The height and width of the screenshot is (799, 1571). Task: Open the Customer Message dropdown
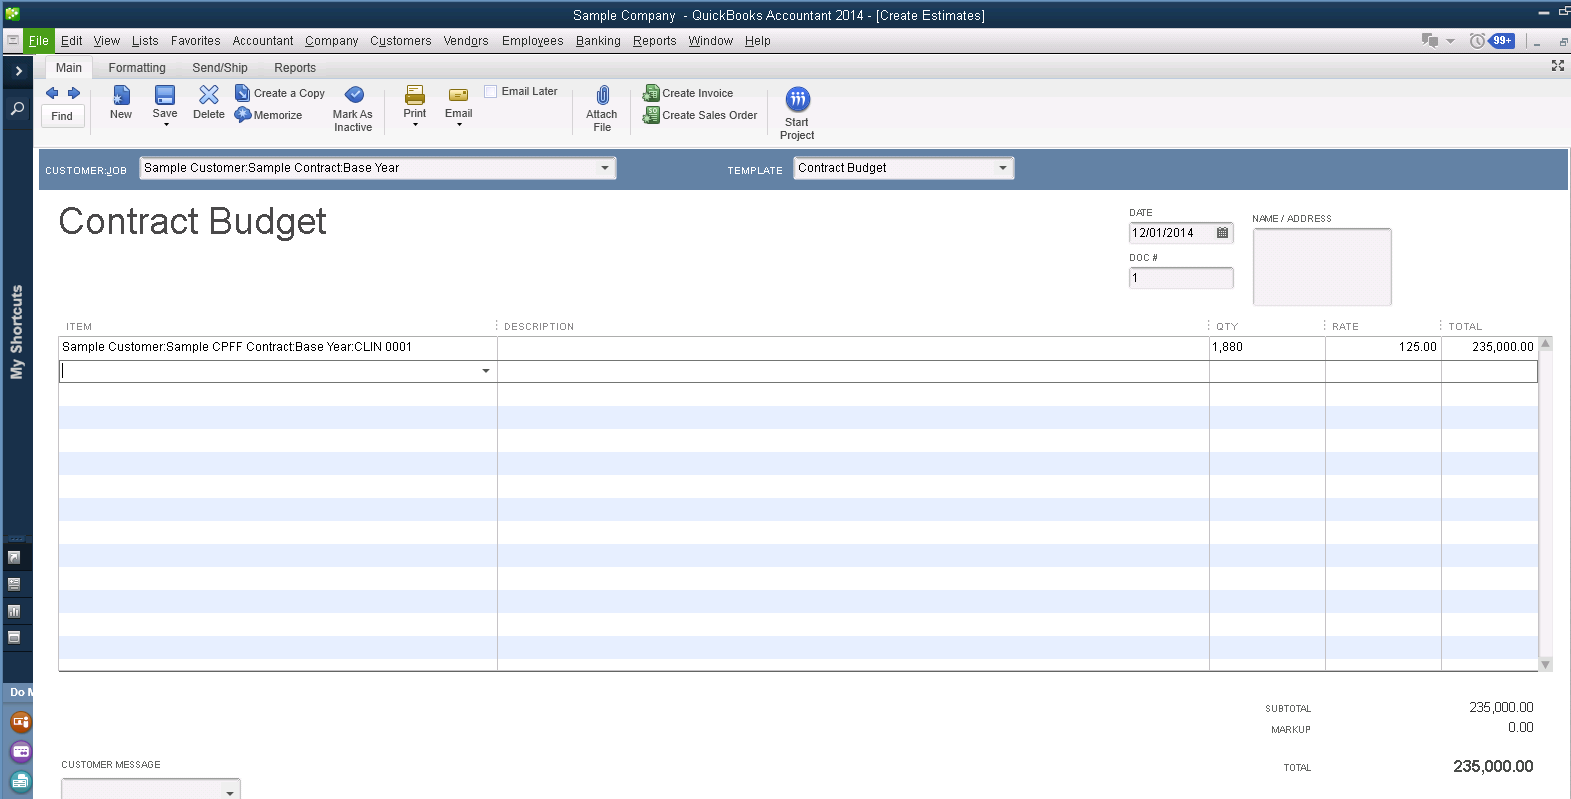(230, 791)
